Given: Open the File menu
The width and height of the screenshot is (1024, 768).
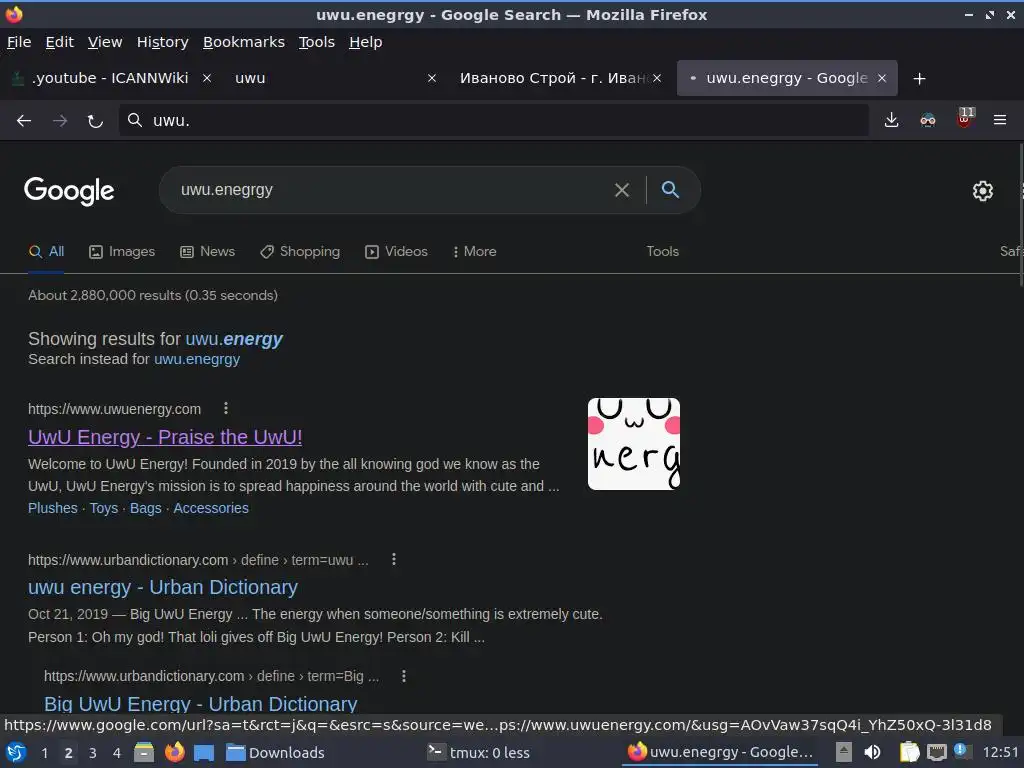Looking at the screenshot, I should pos(19,42).
